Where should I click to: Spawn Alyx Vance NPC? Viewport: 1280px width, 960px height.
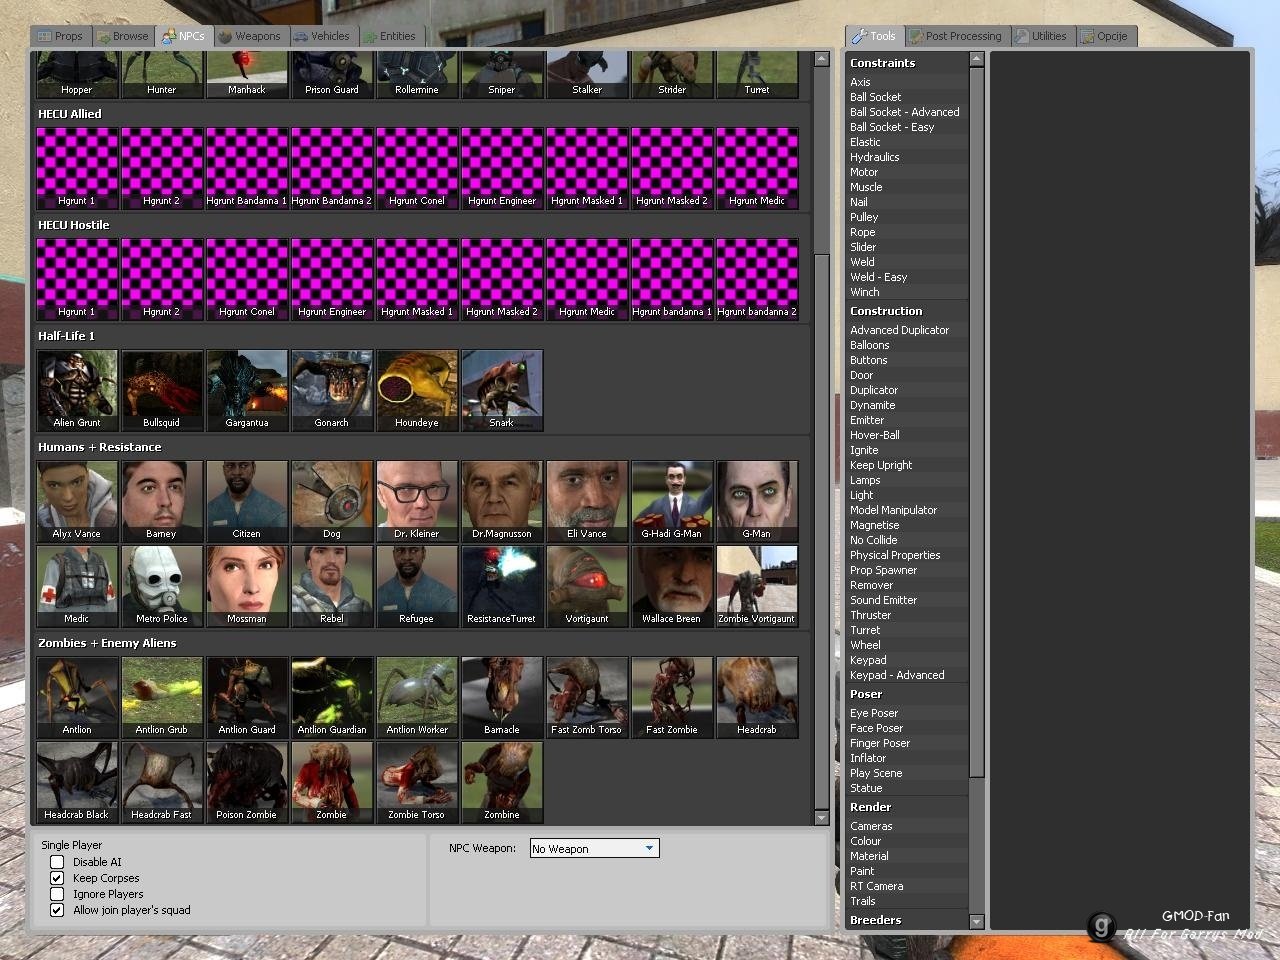[x=77, y=501]
